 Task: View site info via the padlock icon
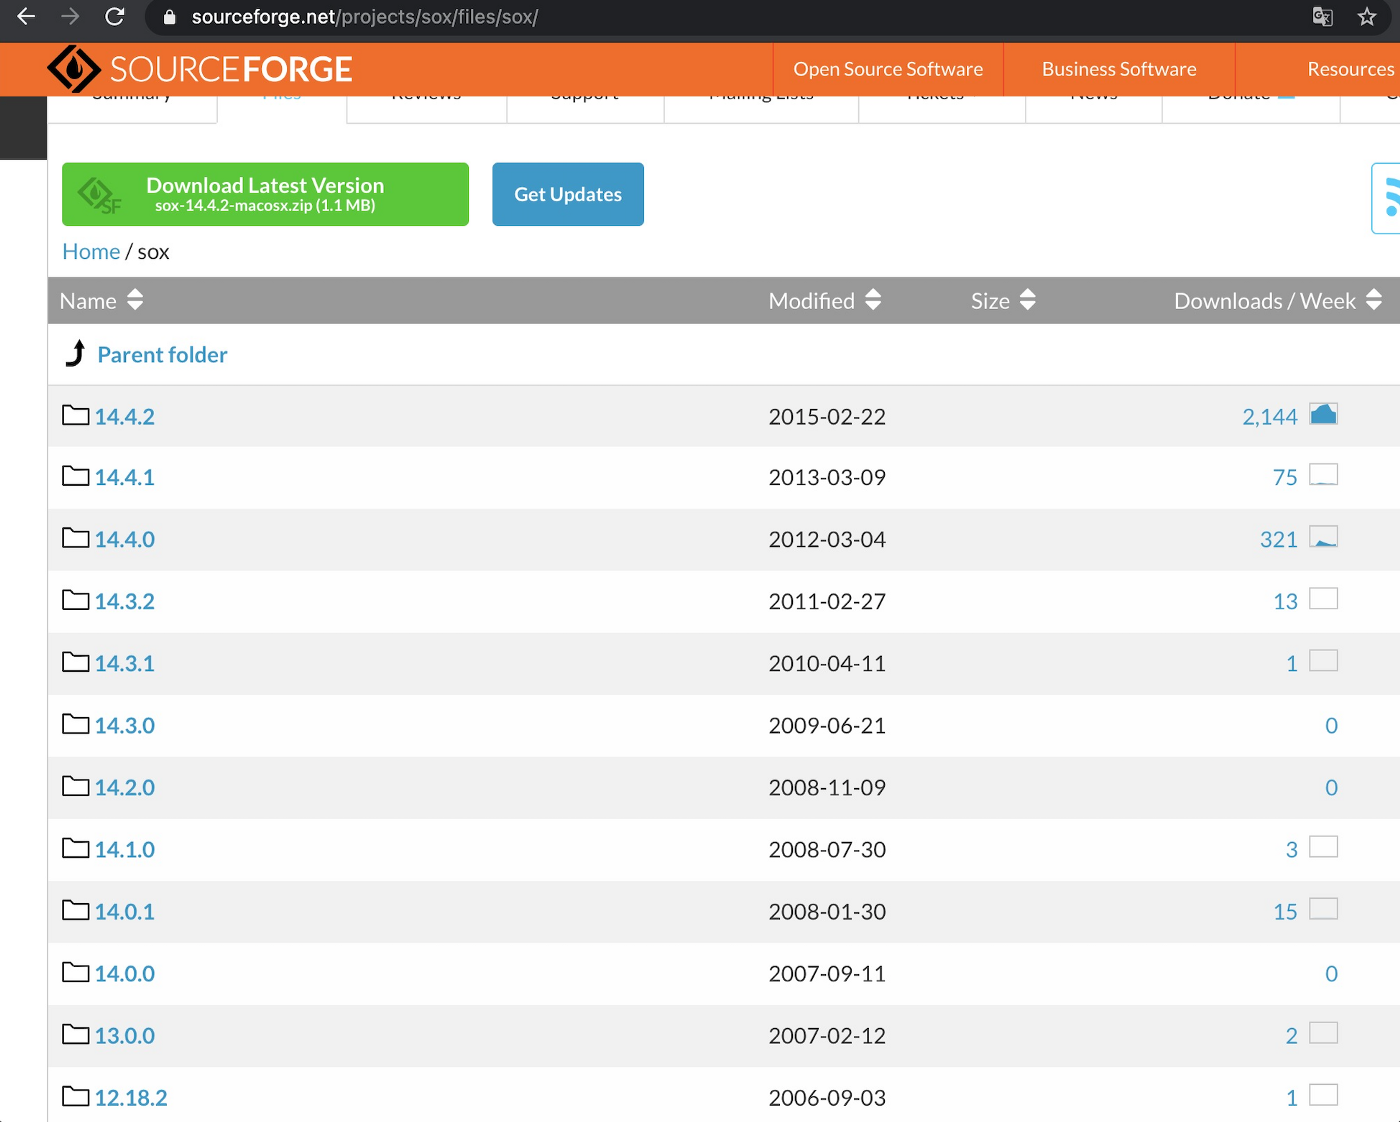coord(169,17)
